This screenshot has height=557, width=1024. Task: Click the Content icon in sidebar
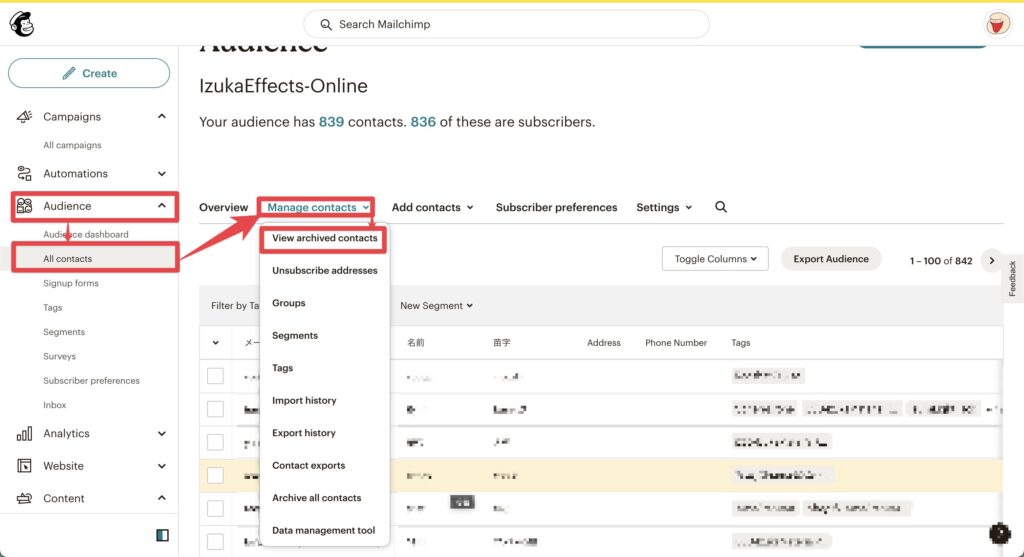[x=24, y=498]
